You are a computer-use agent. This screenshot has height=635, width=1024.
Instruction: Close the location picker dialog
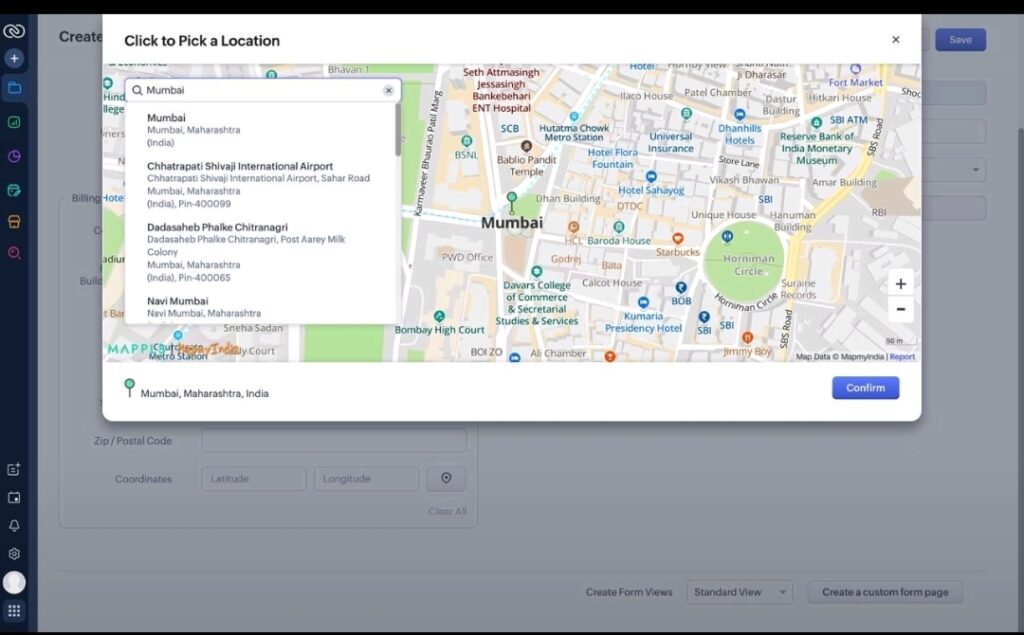[x=895, y=40]
